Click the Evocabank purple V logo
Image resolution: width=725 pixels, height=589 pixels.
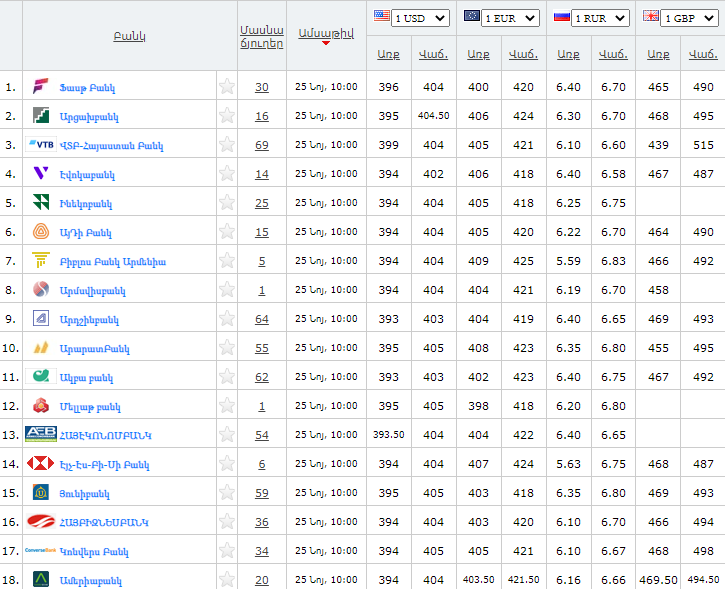(x=40, y=174)
